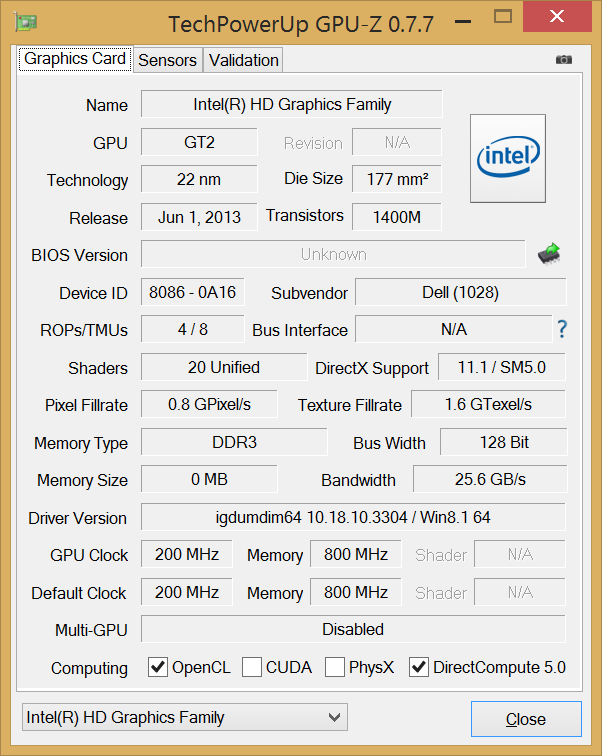Toggle the CUDA checkbox
The image size is (602, 756).
click(x=252, y=667)
